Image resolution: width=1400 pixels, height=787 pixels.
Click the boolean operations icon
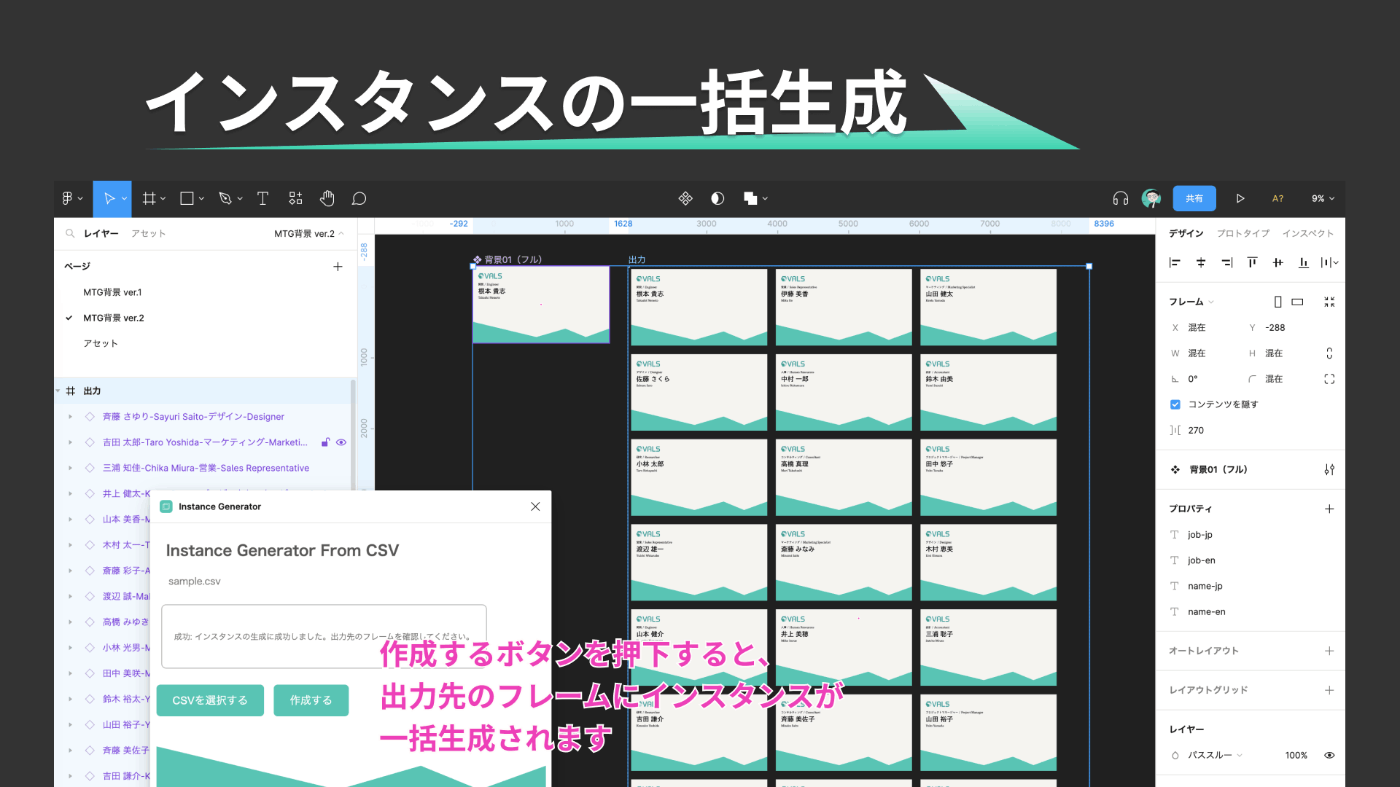pyautogui.click(x=751, y=199)
